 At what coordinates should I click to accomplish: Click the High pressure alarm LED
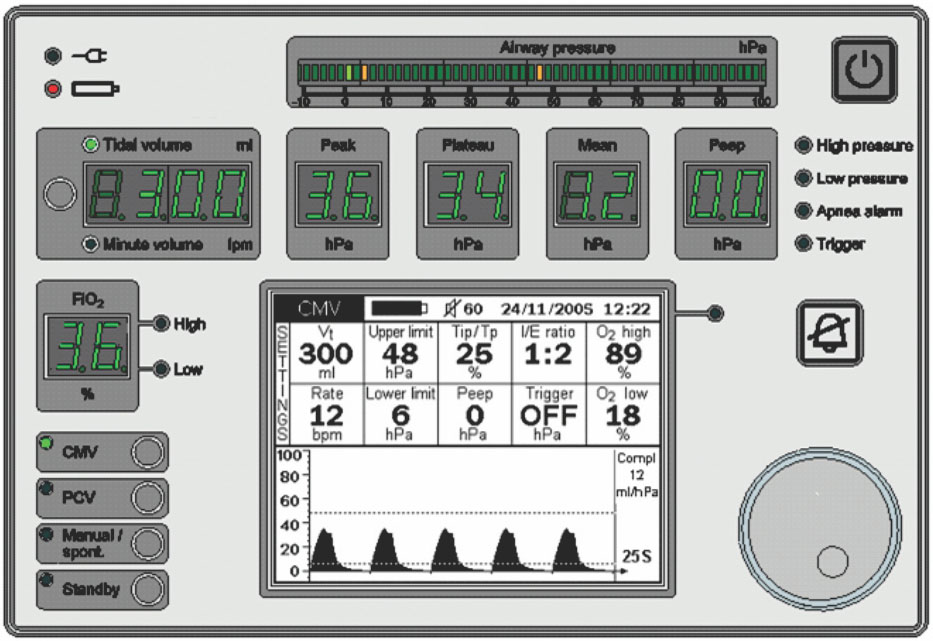click(803, 146)
